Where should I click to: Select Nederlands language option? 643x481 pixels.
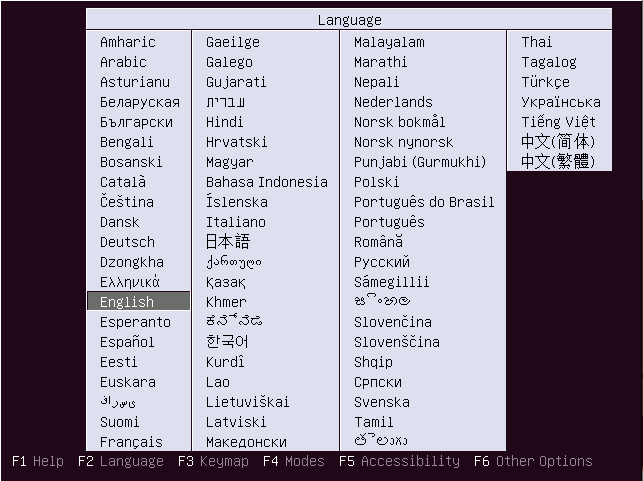(393, 102)
